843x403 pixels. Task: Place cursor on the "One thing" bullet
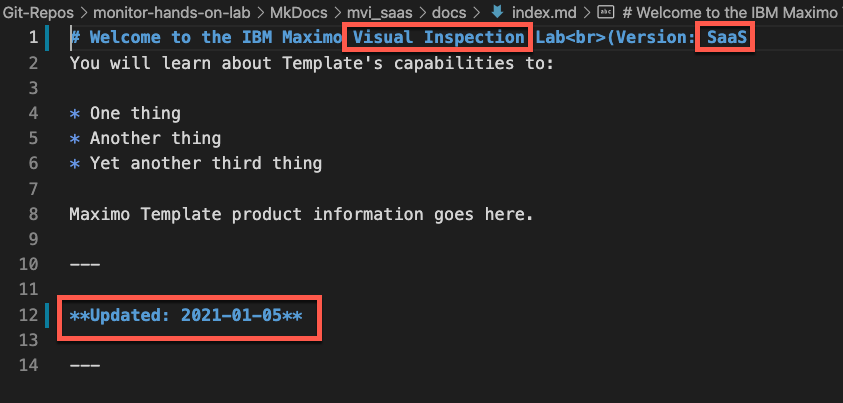click(x=135, y=113)
